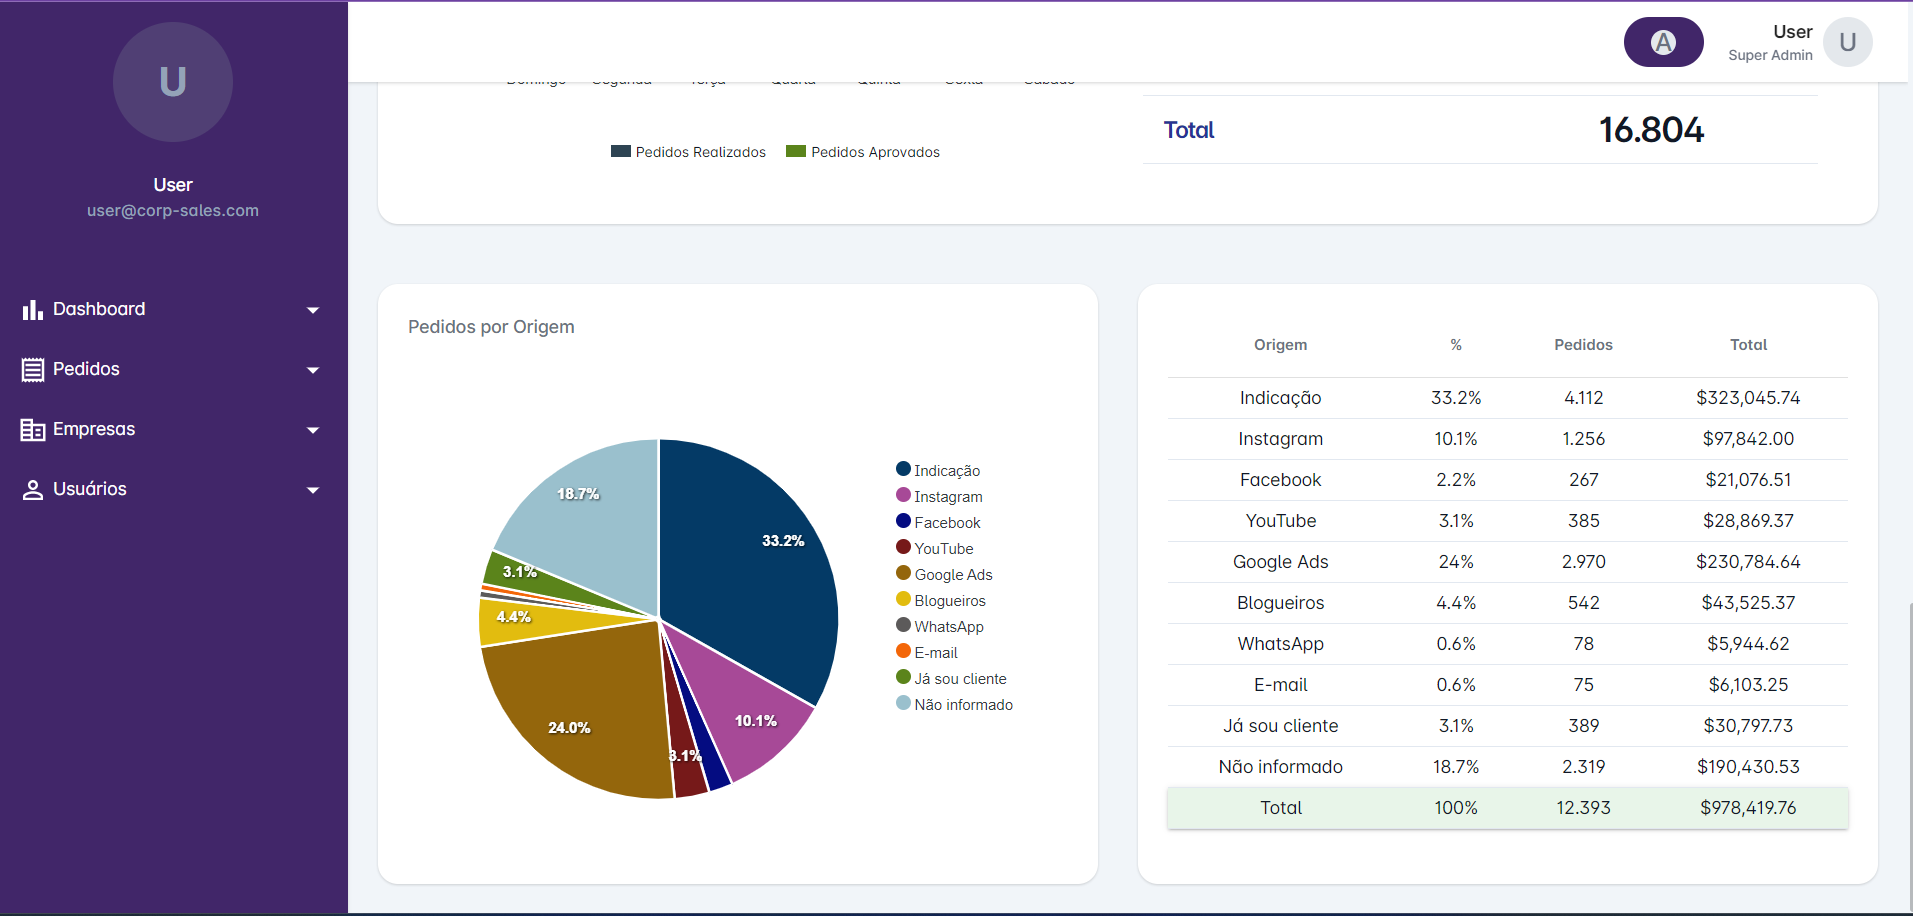Toggle Pedidos Realizados legend entry
Screen dimensions: 1913x916
coord(688,152)
